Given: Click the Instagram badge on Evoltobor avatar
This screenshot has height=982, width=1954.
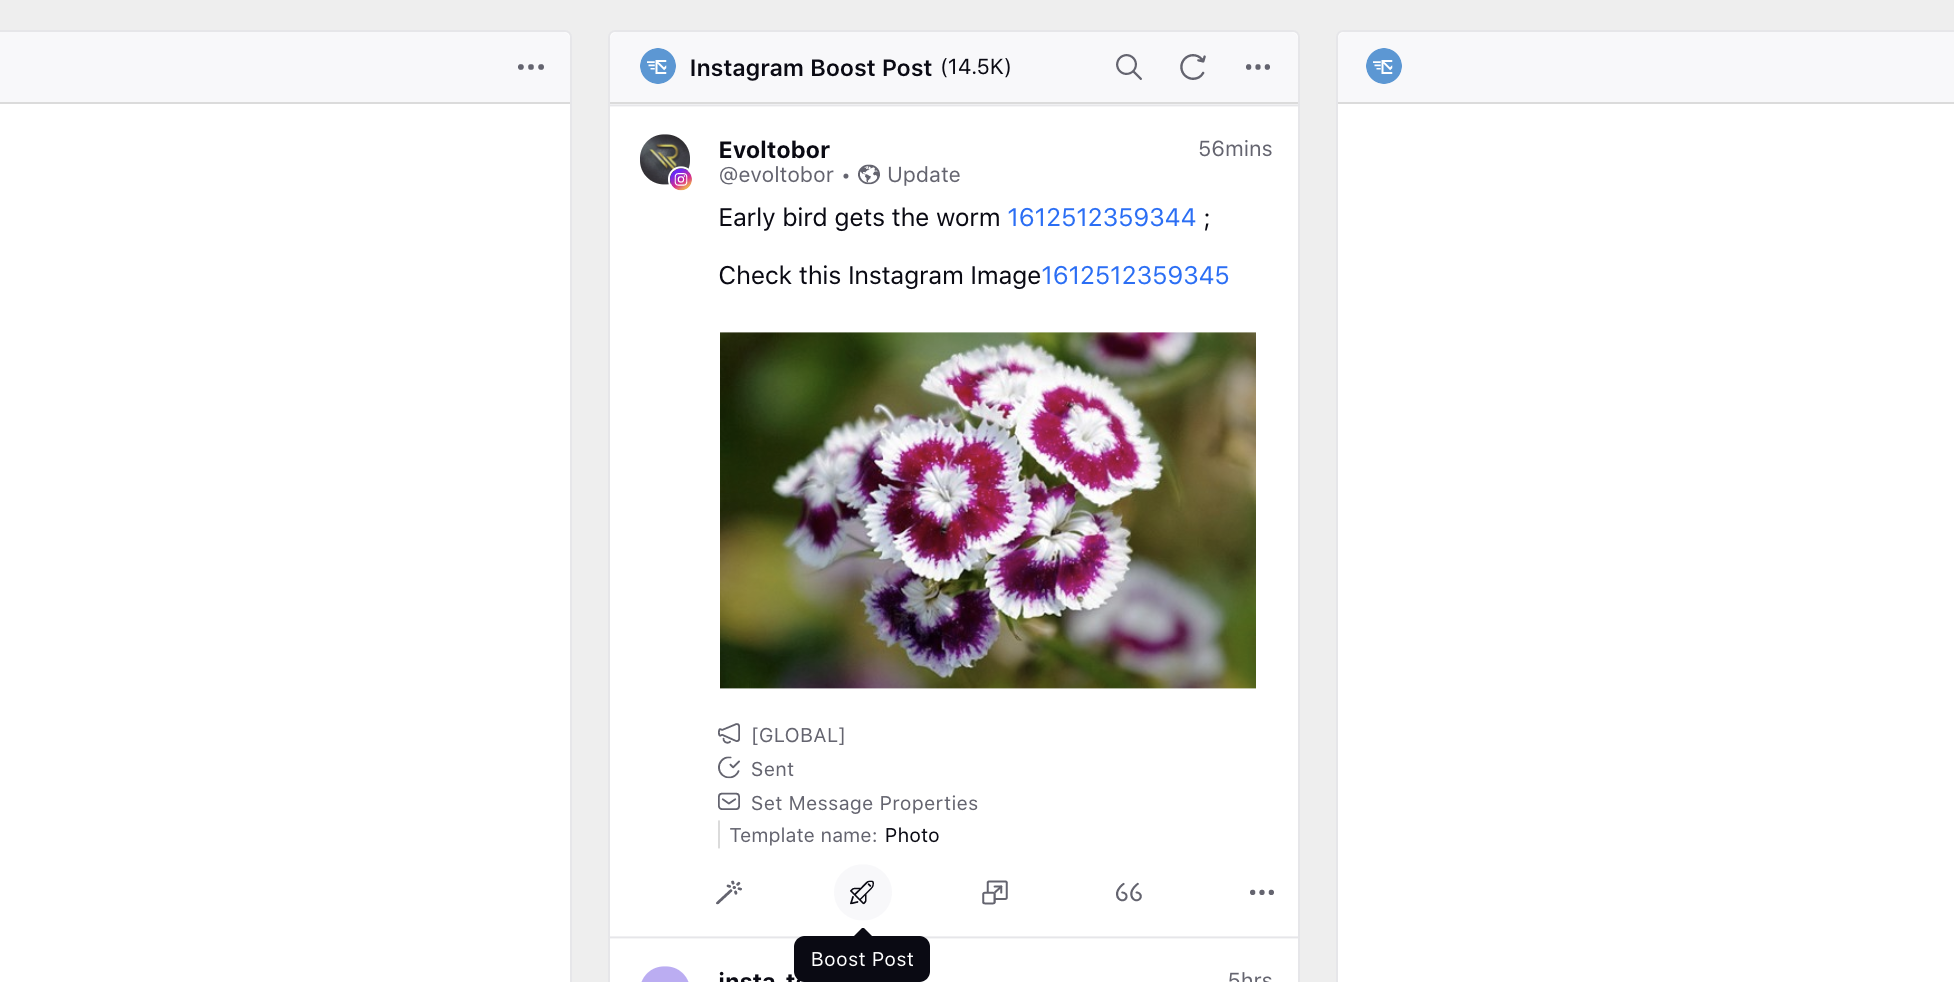Looking at the screenshot, I should pos(681,180).
